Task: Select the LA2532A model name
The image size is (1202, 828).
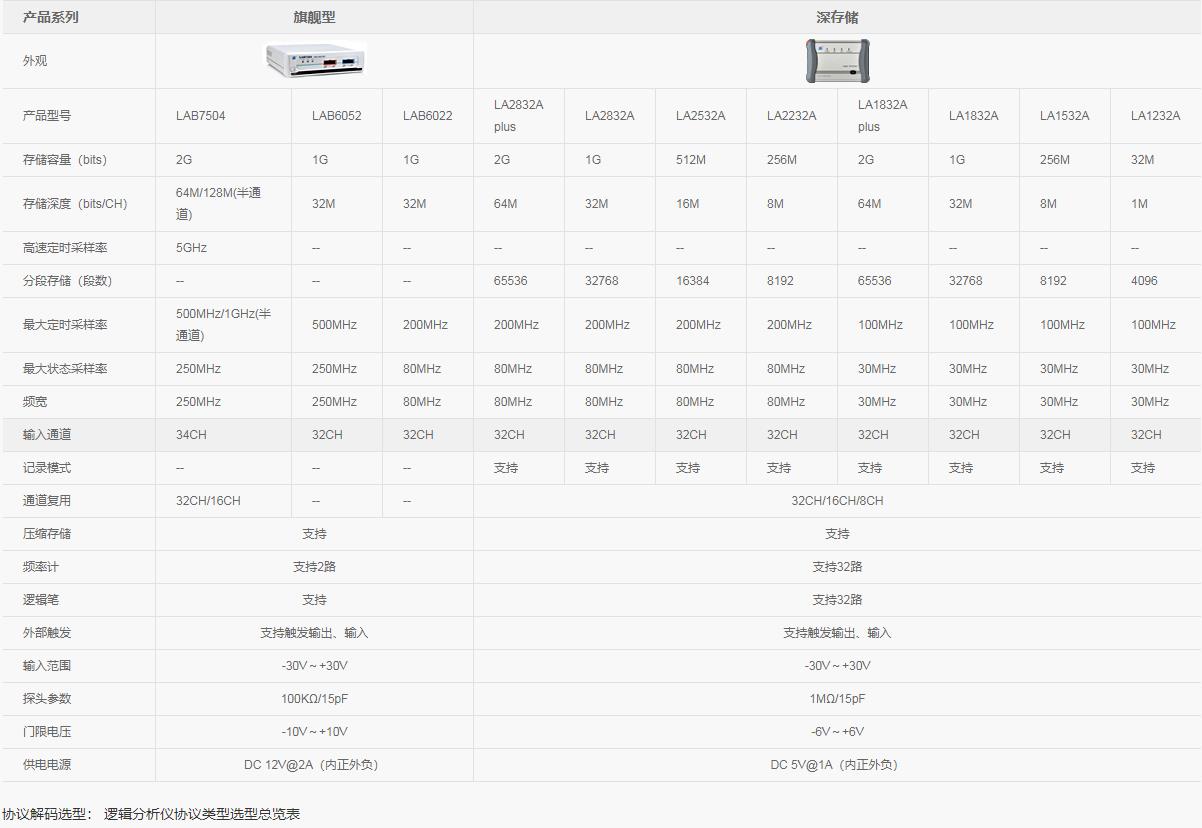Action: (700, 116)
